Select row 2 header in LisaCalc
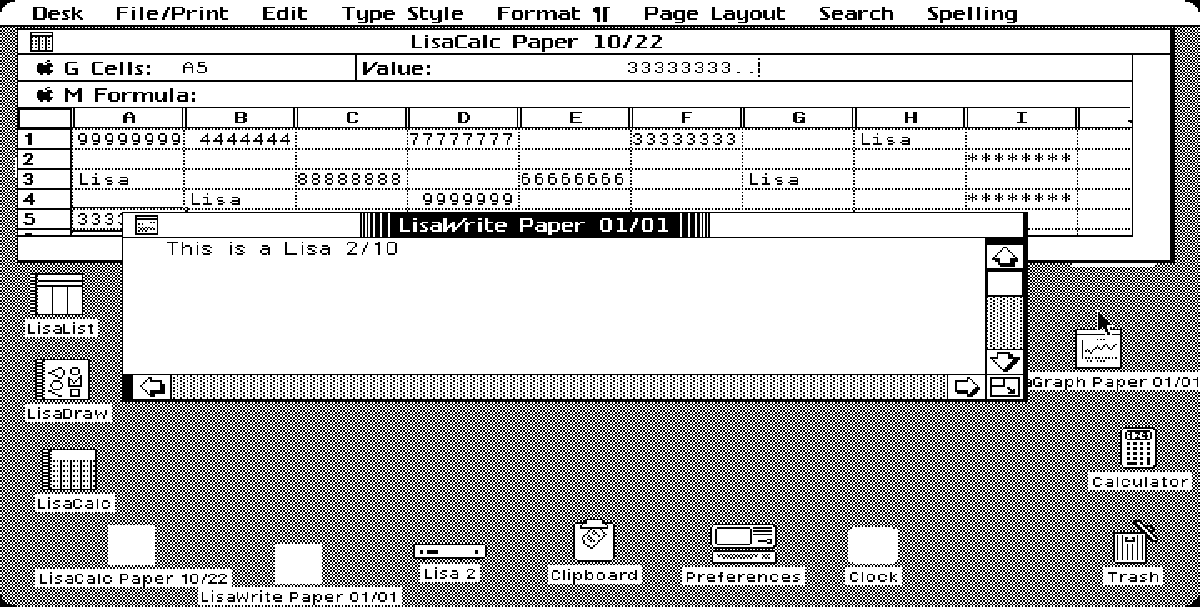The image size is (1200, 607). (45, 160)
